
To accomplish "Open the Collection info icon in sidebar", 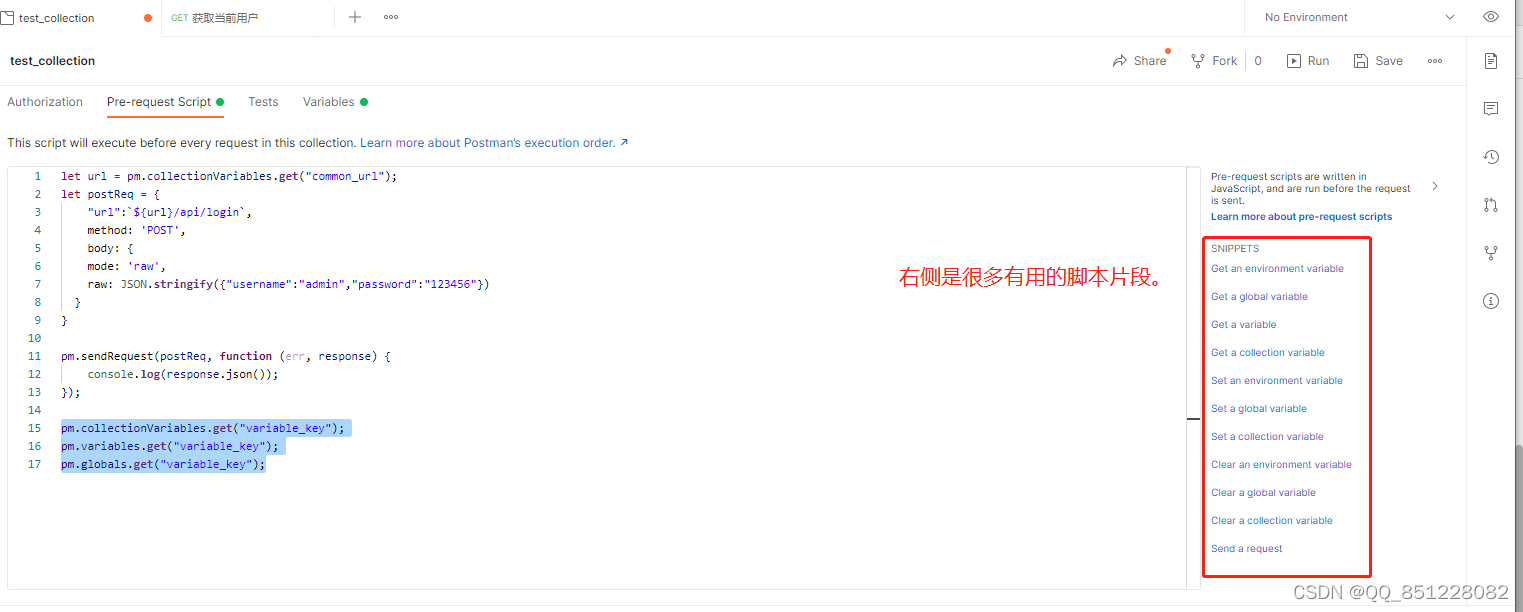I will [1491, 301].
